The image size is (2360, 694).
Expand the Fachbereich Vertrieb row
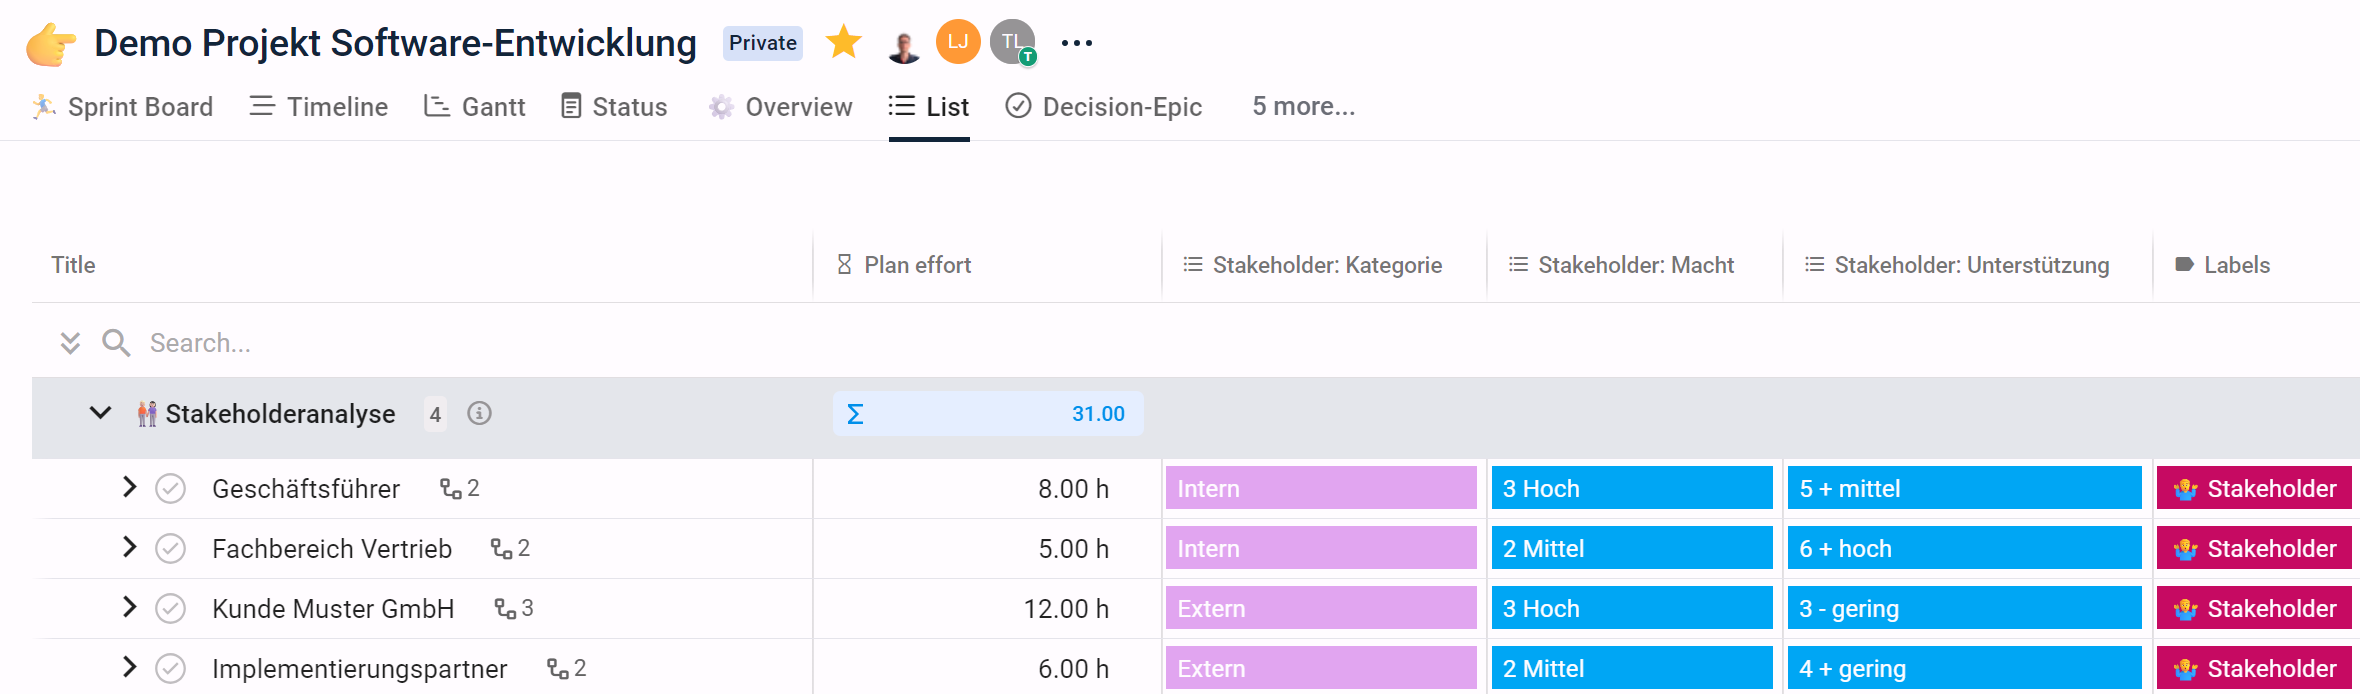tap(129, 547)
